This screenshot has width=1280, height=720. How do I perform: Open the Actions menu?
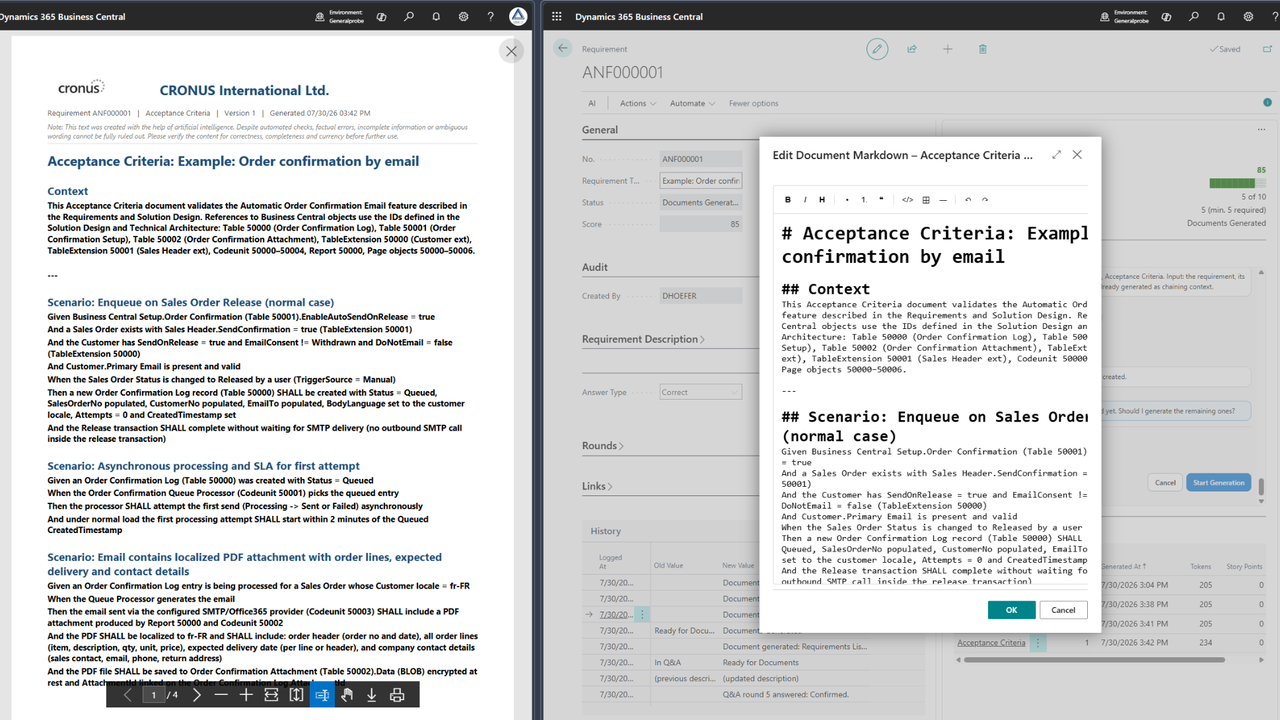[x=638, y=103]
